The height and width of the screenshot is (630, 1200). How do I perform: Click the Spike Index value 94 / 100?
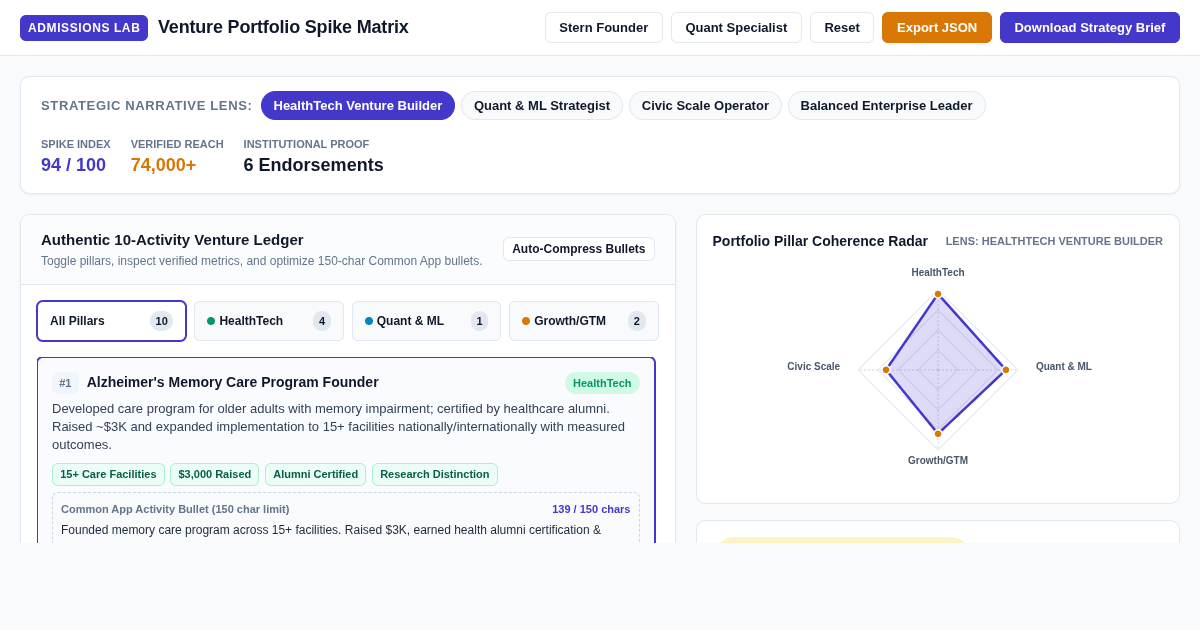[x=73, y=165]
